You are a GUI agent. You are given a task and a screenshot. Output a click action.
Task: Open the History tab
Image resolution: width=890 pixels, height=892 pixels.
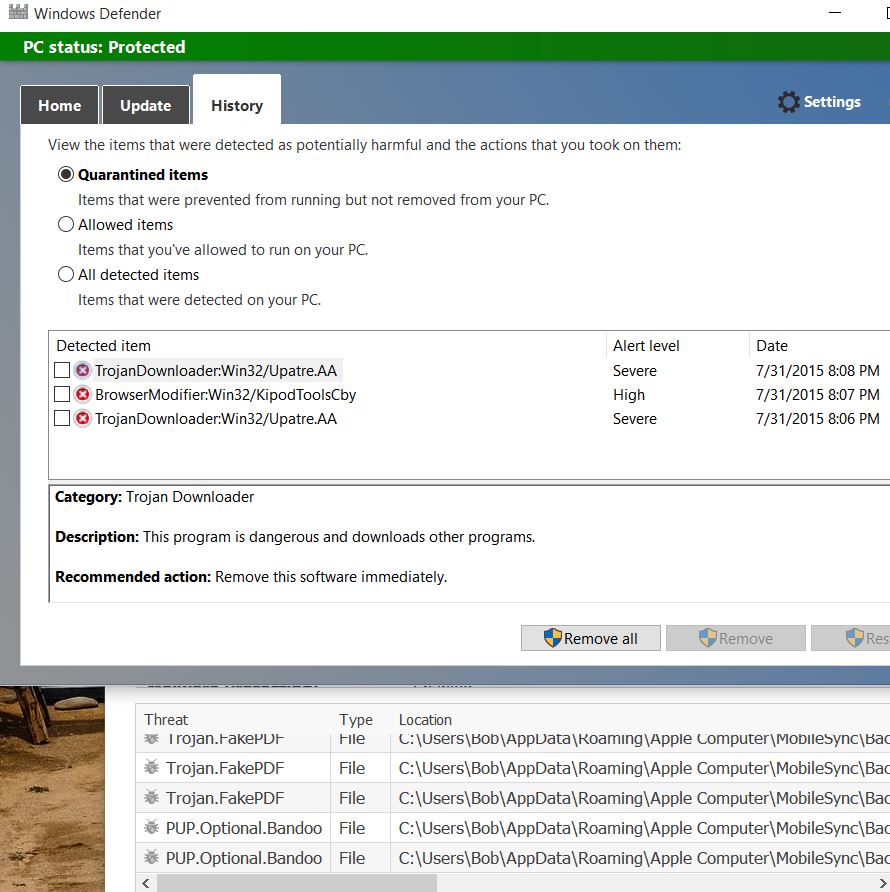(x=237, y=100)
